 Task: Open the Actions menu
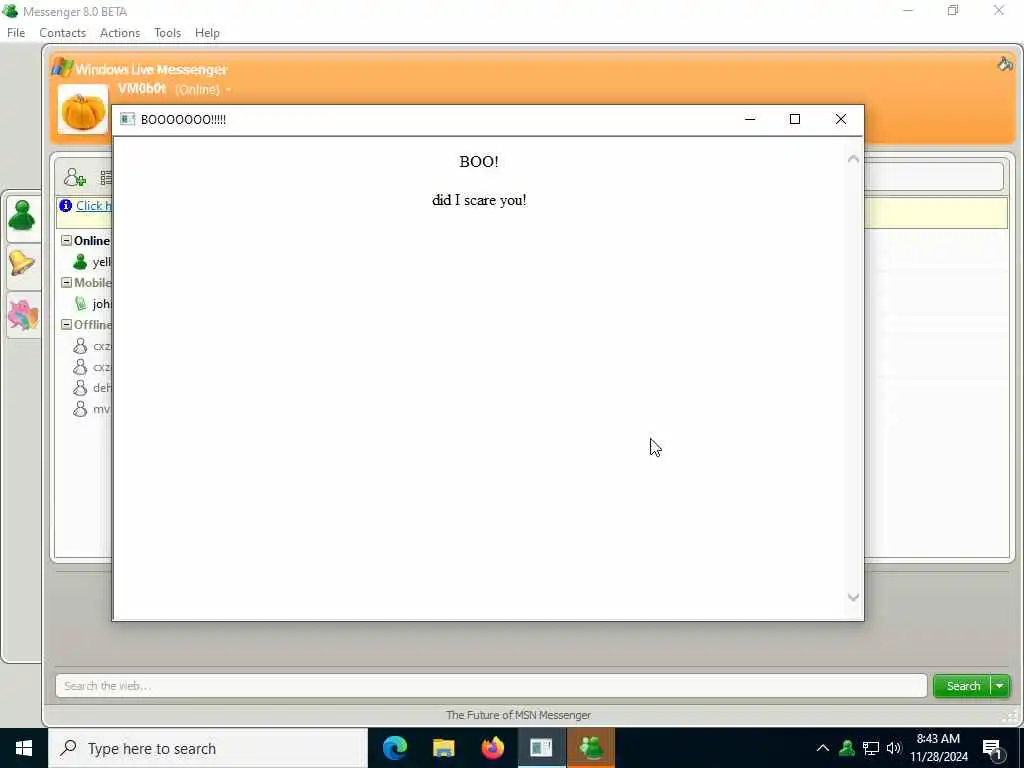[120, 33]
